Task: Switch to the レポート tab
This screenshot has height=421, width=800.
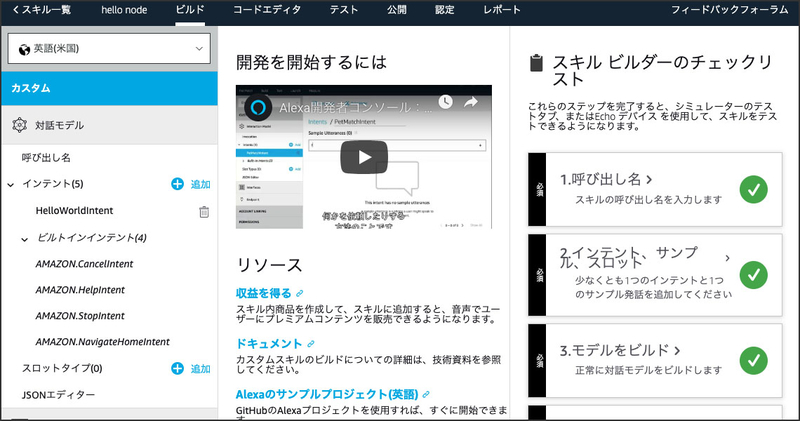Action: tap(502, 10)
